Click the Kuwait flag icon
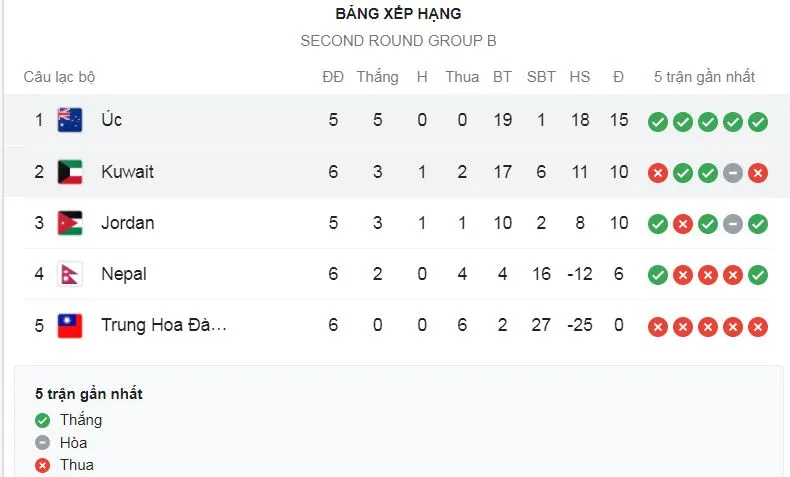790x477 pixels. tap(70, 172)
